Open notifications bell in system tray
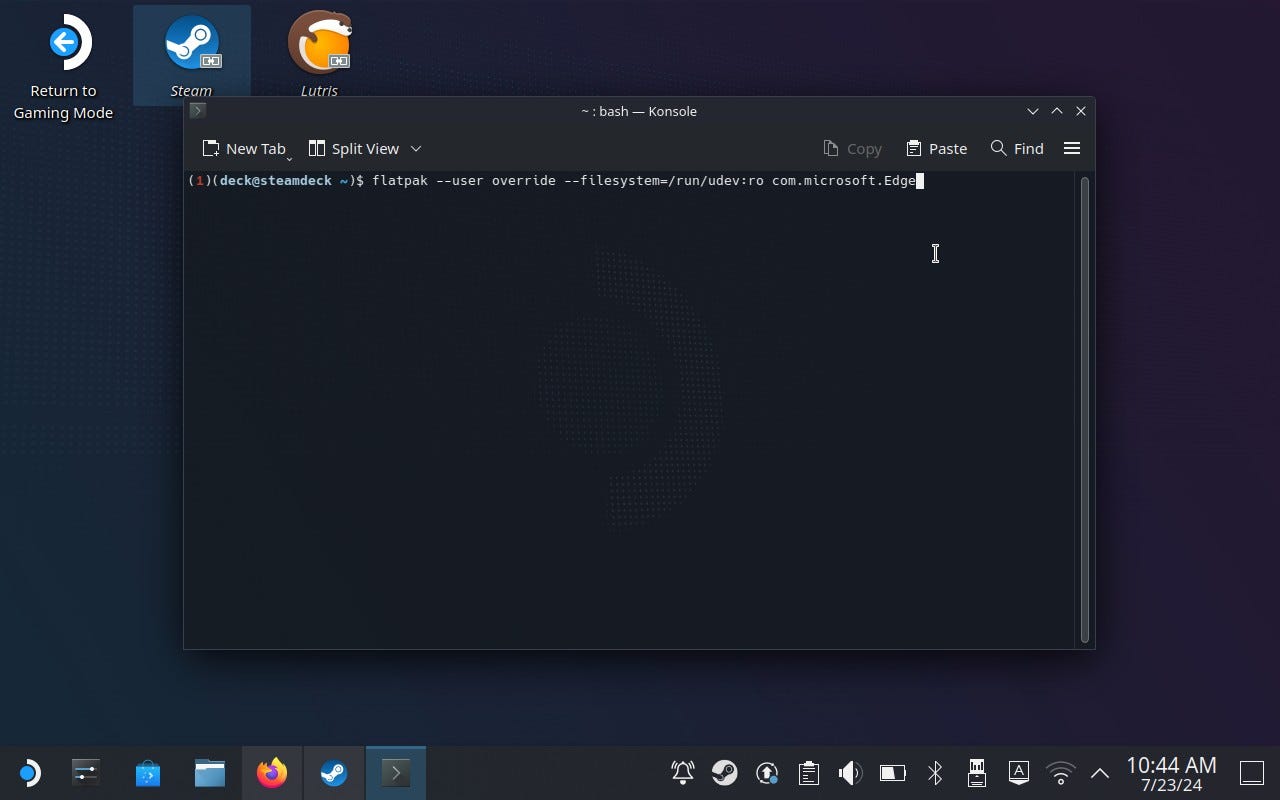 [x=683, y=772]
